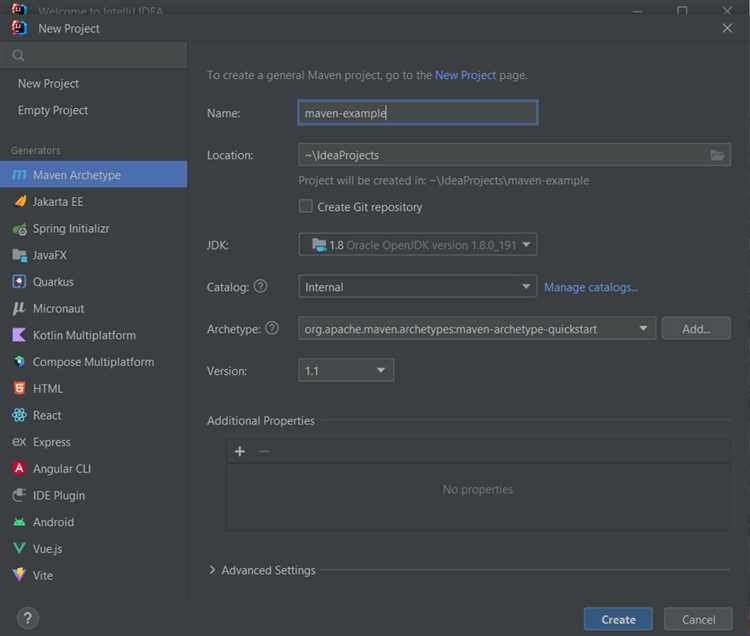Enable the Create Git repository checkbox
This screenshot has height=636, width=750.
click(x=306, y=206)
